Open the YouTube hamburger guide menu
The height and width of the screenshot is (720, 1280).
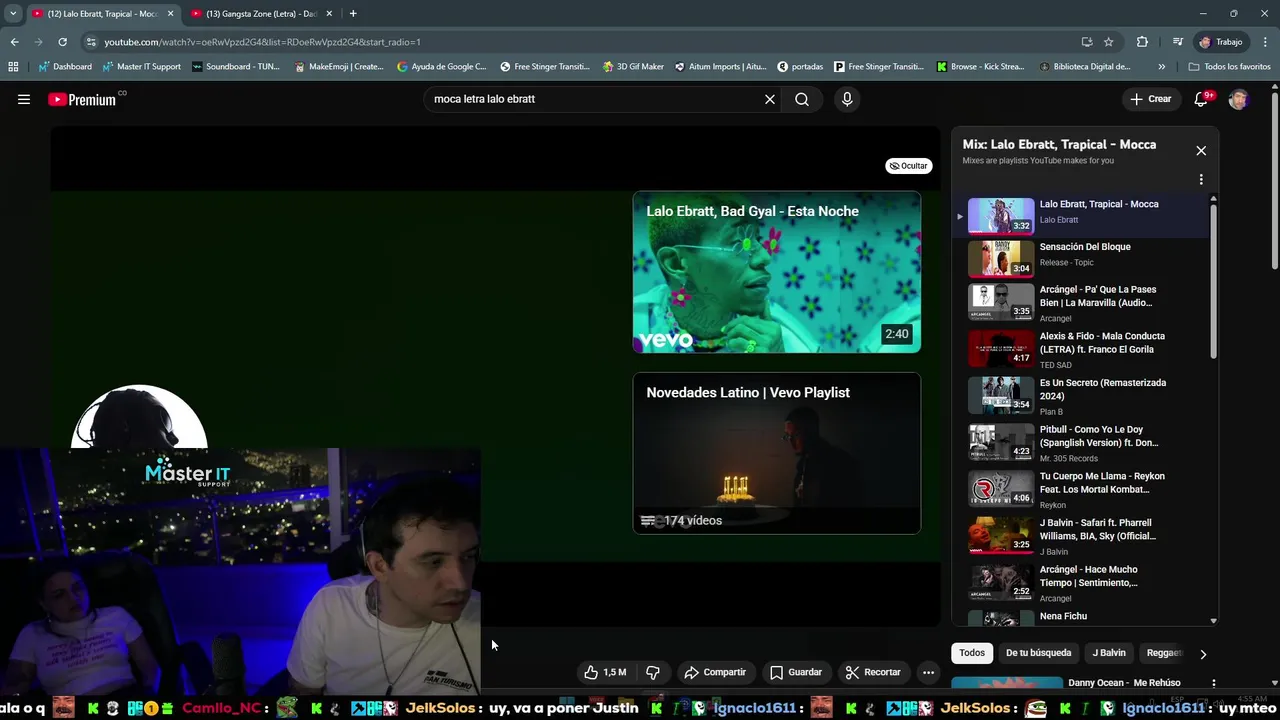click(x=24, y=99)
